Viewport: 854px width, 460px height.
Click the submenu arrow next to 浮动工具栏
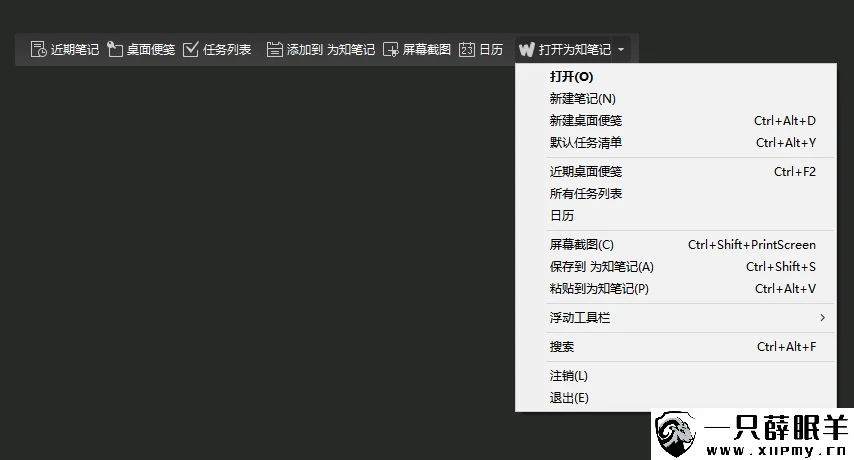tap(822, 317)
